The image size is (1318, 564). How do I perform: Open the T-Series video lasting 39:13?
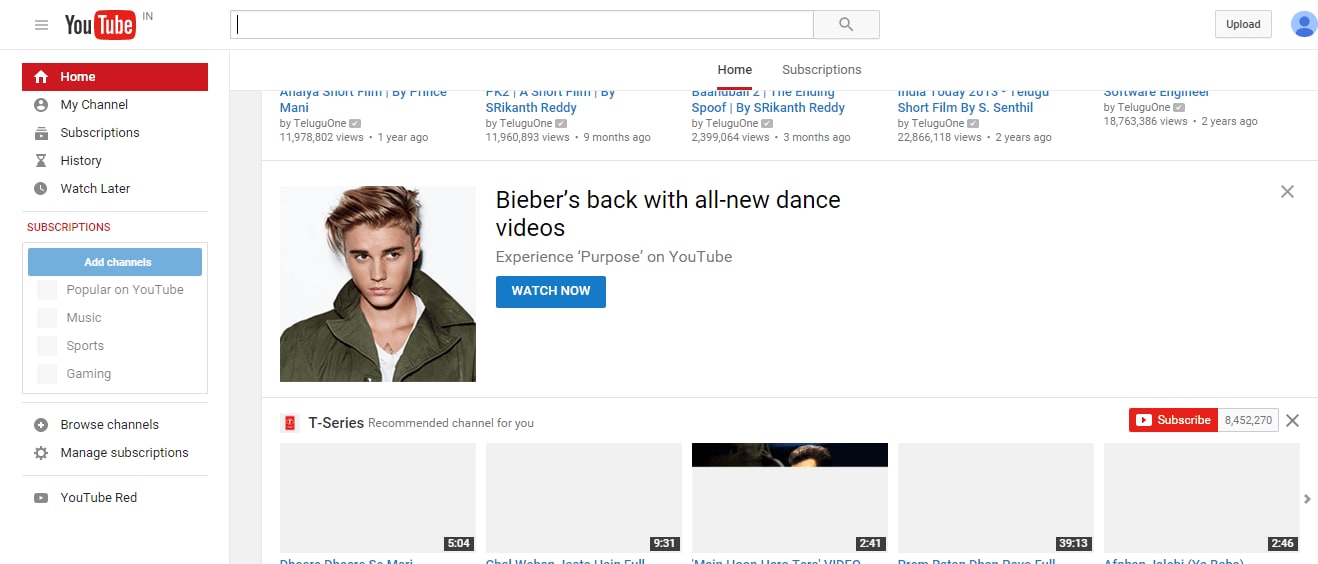(996, 498)
